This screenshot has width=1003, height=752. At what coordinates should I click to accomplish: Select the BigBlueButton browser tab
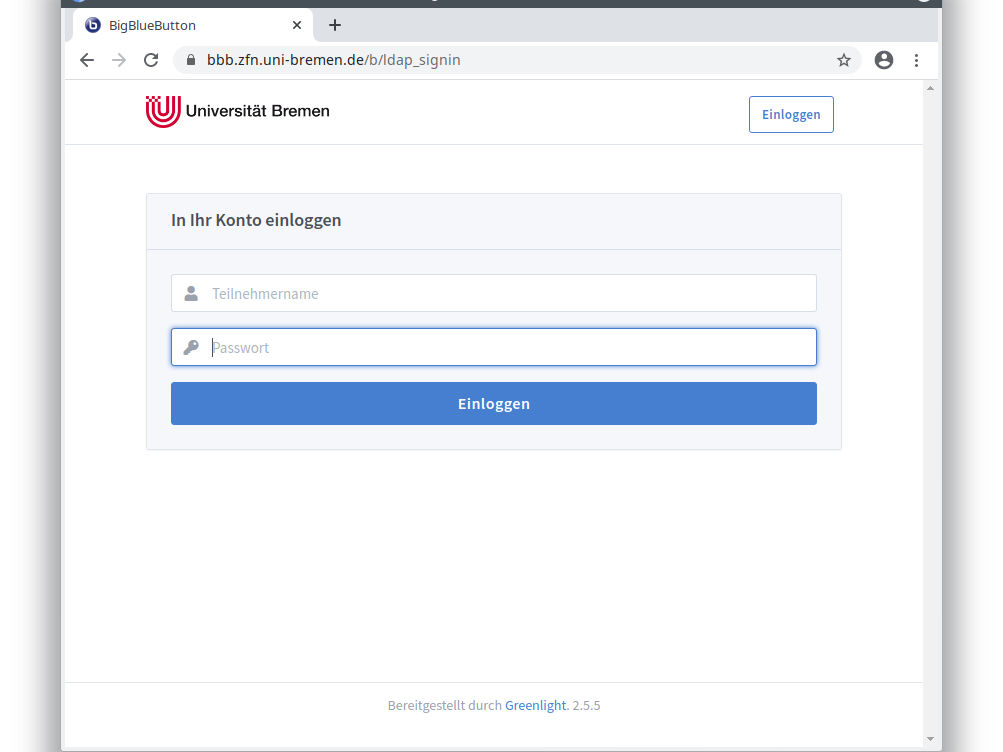click(x=180, y=25)
